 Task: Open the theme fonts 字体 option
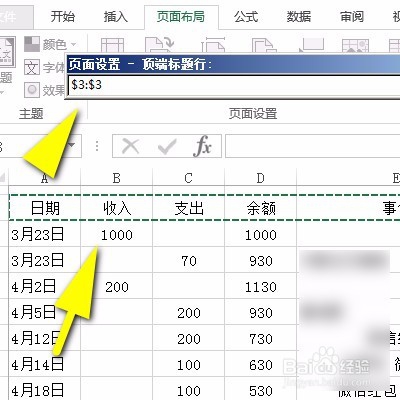(x=45, y=68)
